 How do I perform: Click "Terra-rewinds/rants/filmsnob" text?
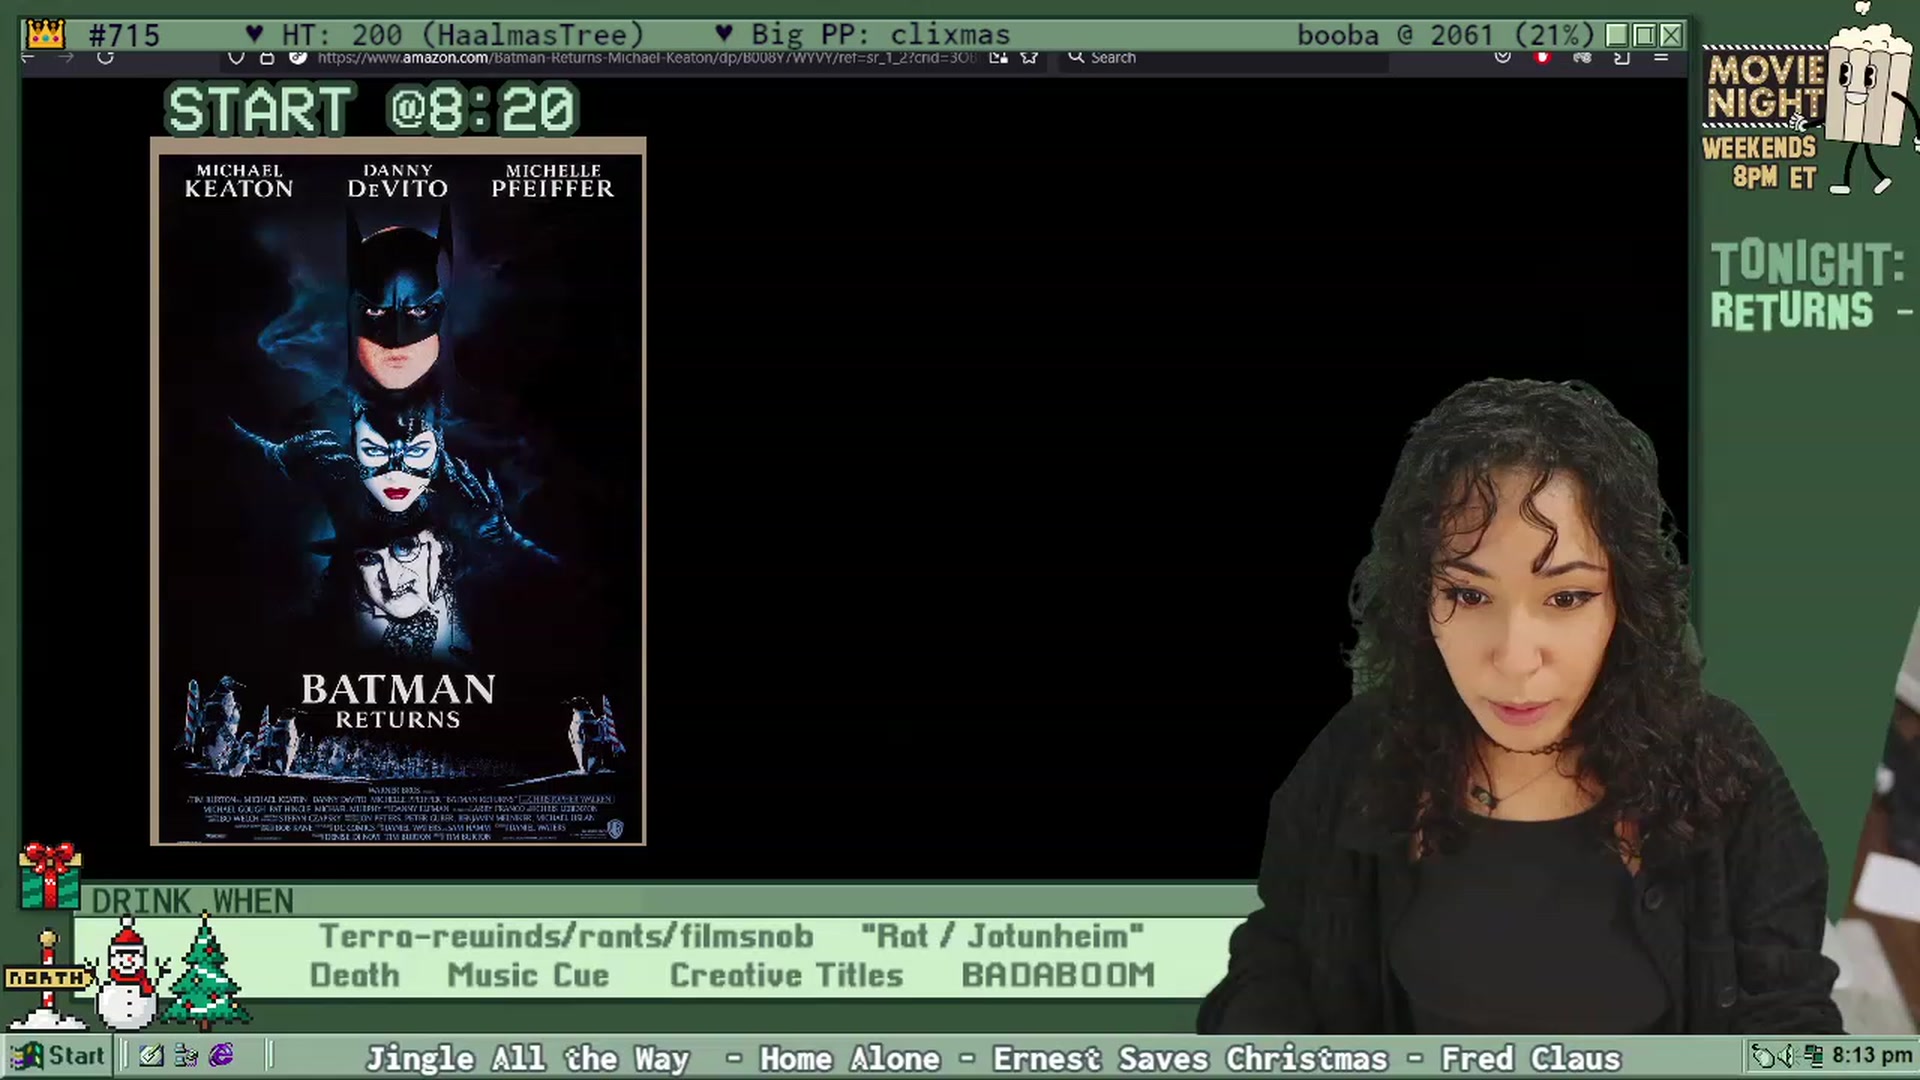point(566,936)
